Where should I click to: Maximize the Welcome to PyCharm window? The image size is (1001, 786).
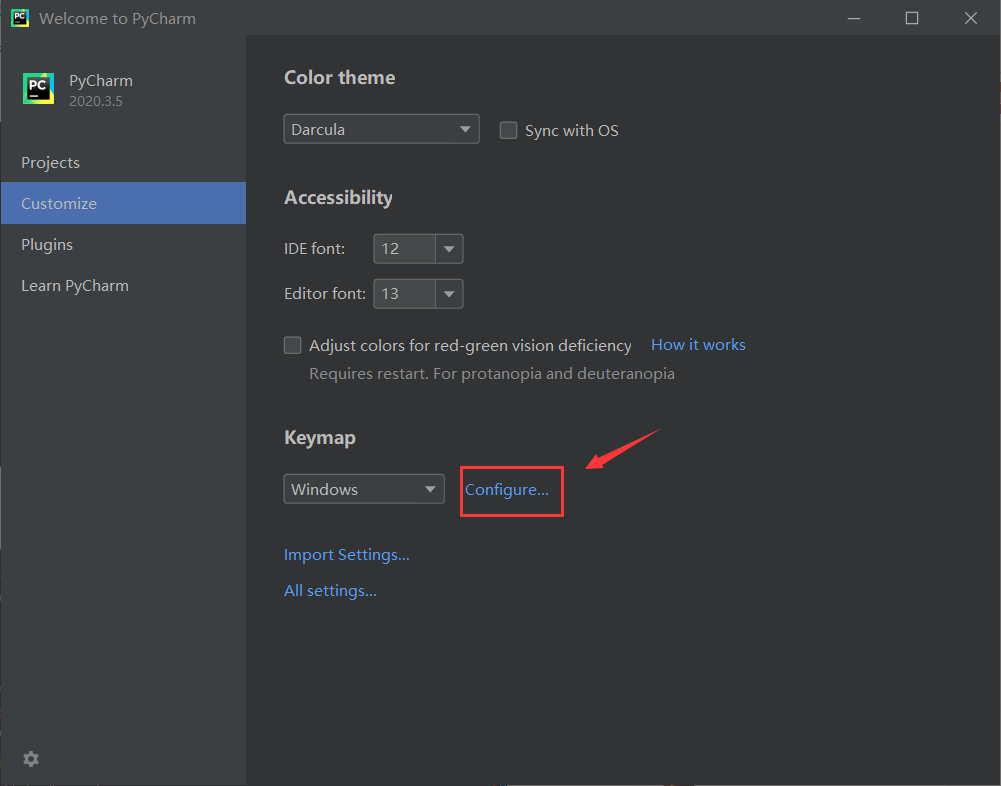(912, 18)
